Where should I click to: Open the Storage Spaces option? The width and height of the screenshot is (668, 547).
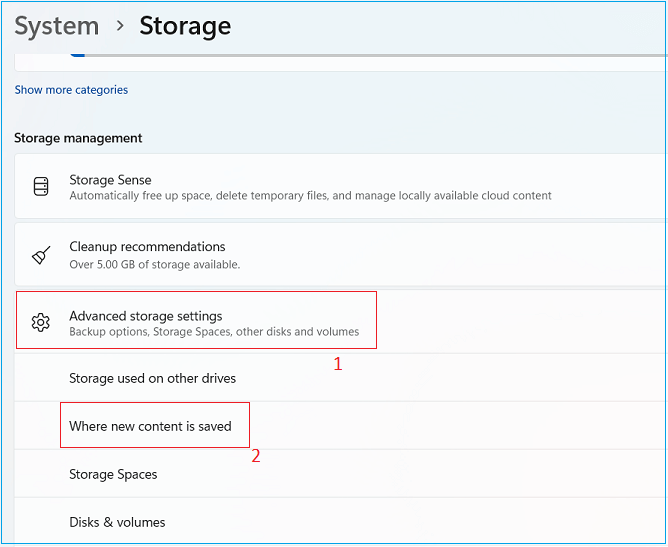(113, 474)
